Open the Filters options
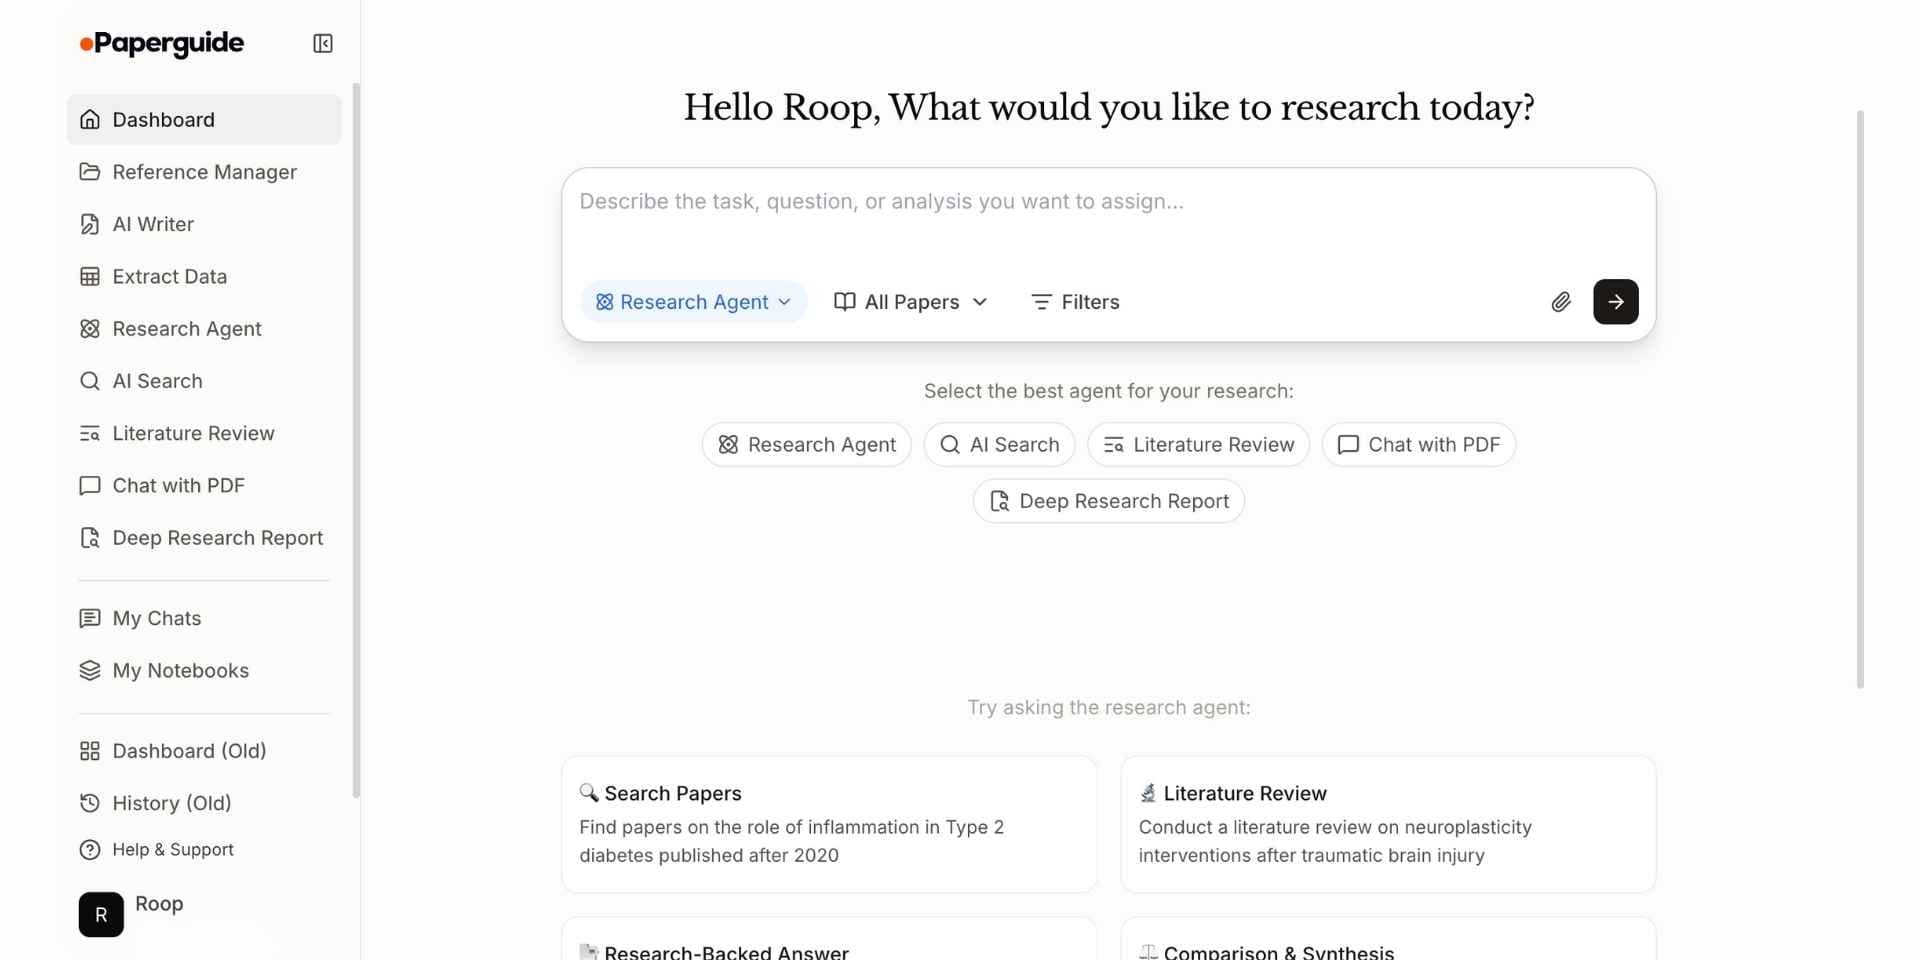The image size is (1920, 960). (1075, 302)
